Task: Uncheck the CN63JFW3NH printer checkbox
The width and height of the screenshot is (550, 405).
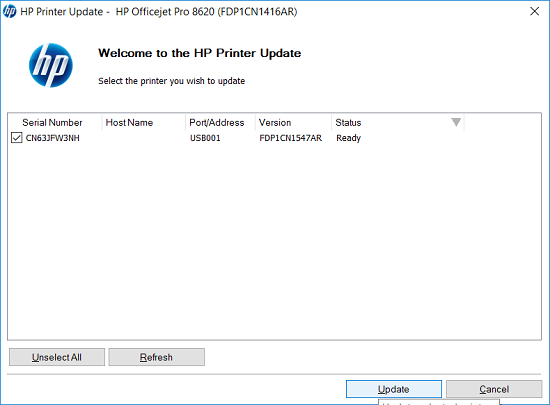Action: 16,138
